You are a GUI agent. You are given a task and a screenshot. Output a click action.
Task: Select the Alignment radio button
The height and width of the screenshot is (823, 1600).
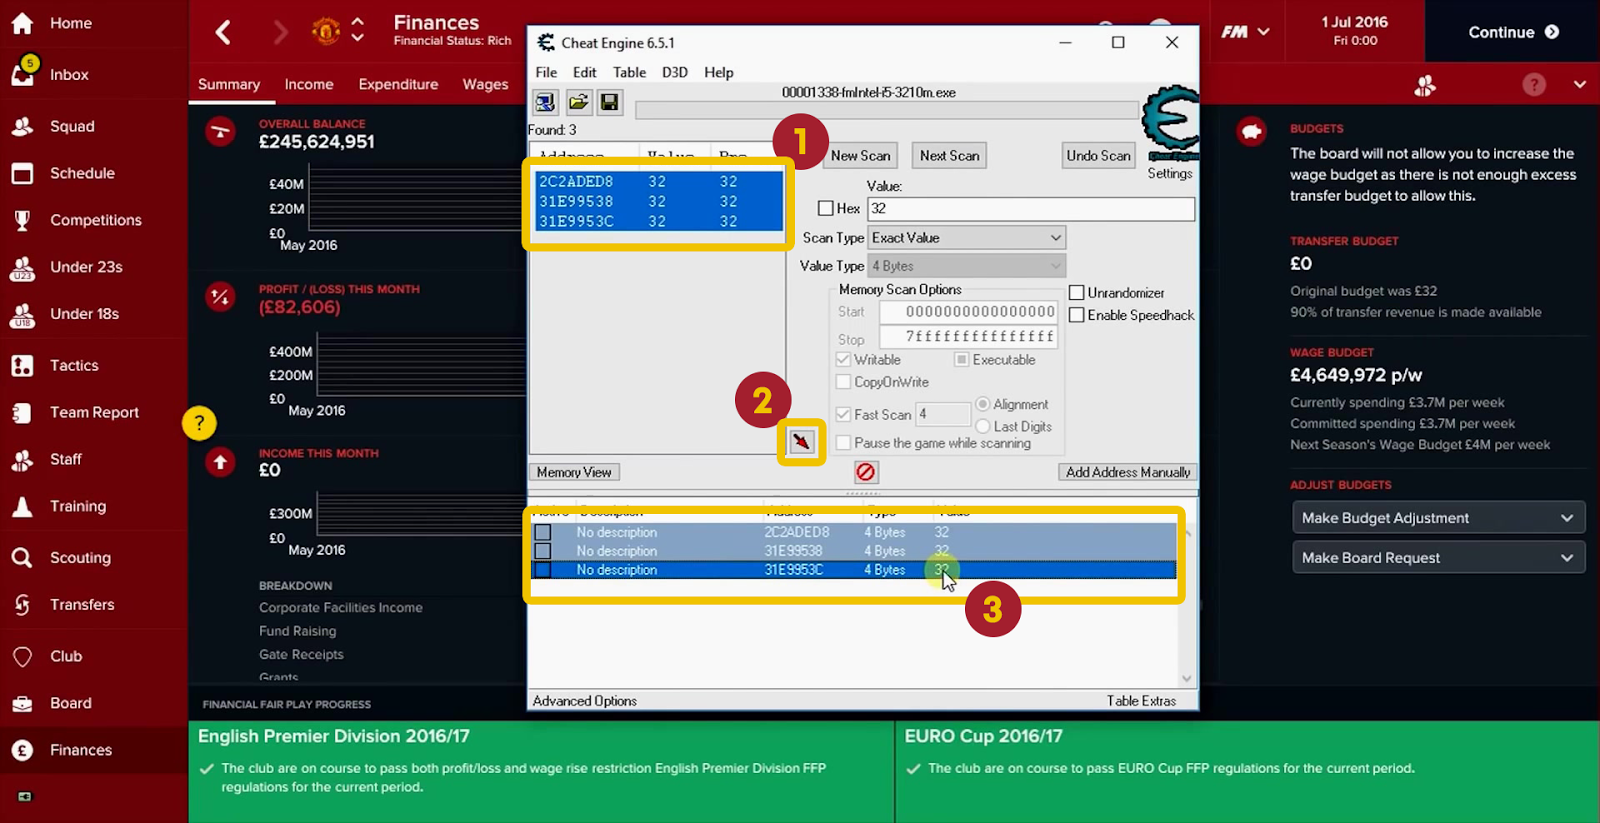click(x=983, y=404)
